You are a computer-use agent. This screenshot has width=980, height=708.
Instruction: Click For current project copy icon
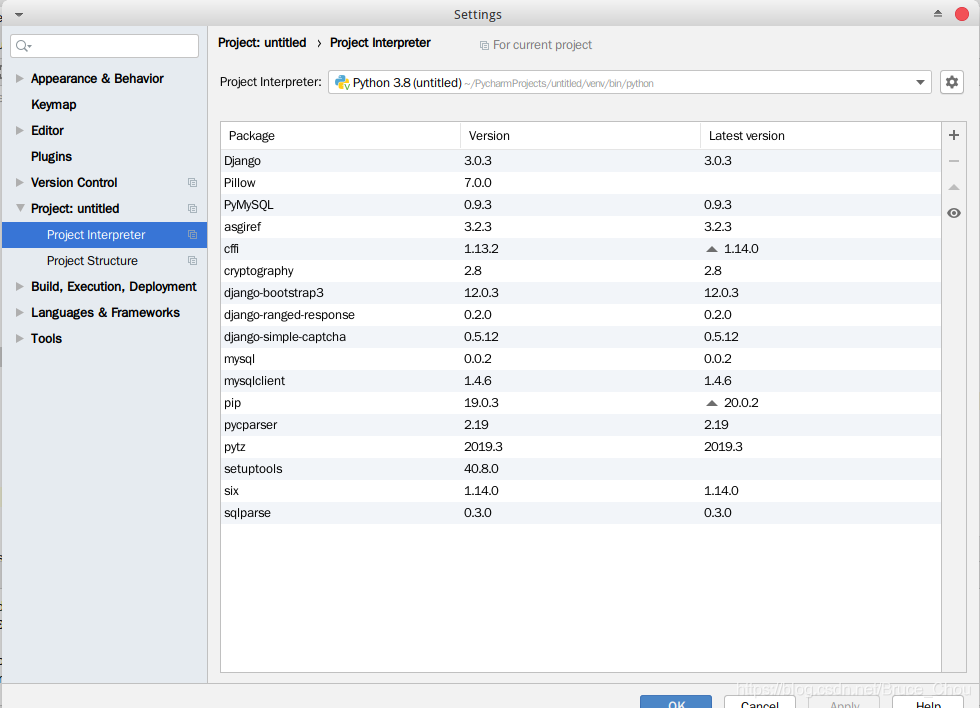[484, 45]
